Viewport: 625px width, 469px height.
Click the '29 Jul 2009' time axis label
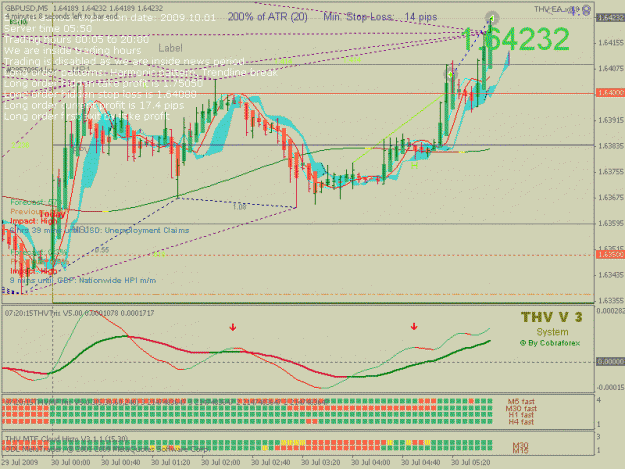click(20, 463)
